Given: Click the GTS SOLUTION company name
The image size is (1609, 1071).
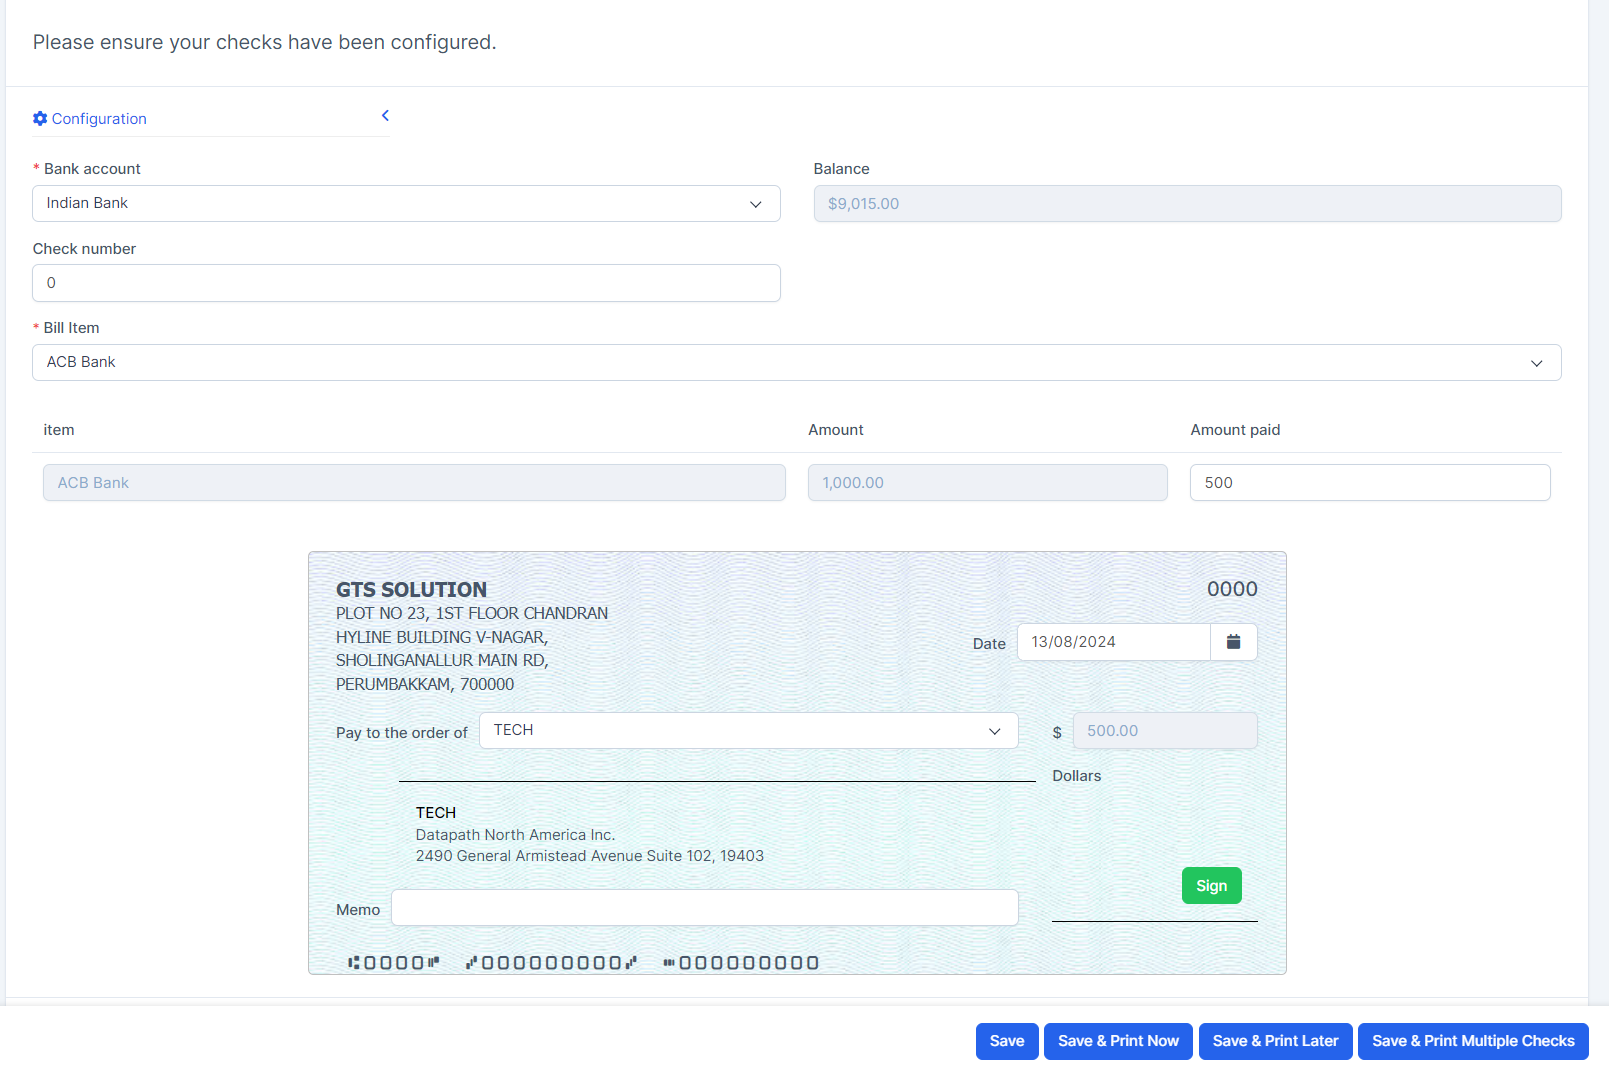Looking at the screenshot, I should point(411,590).
